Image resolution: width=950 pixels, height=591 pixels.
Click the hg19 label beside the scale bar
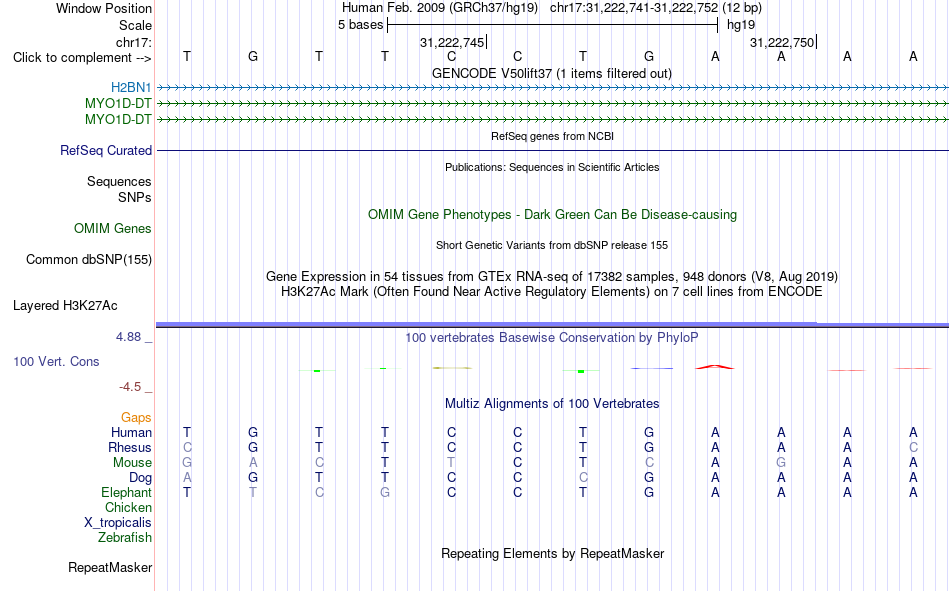(741, 25)
